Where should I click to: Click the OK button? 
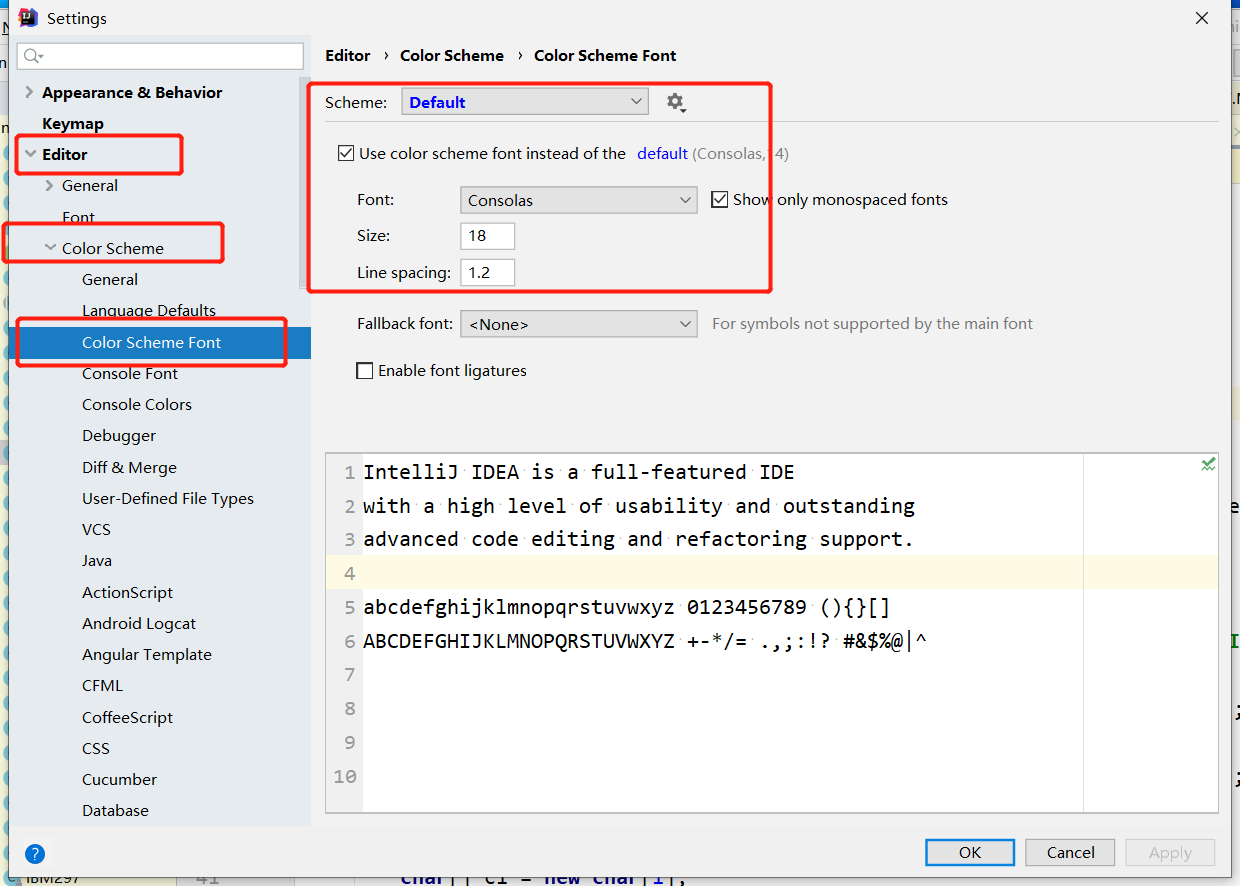tap(970, 852)
